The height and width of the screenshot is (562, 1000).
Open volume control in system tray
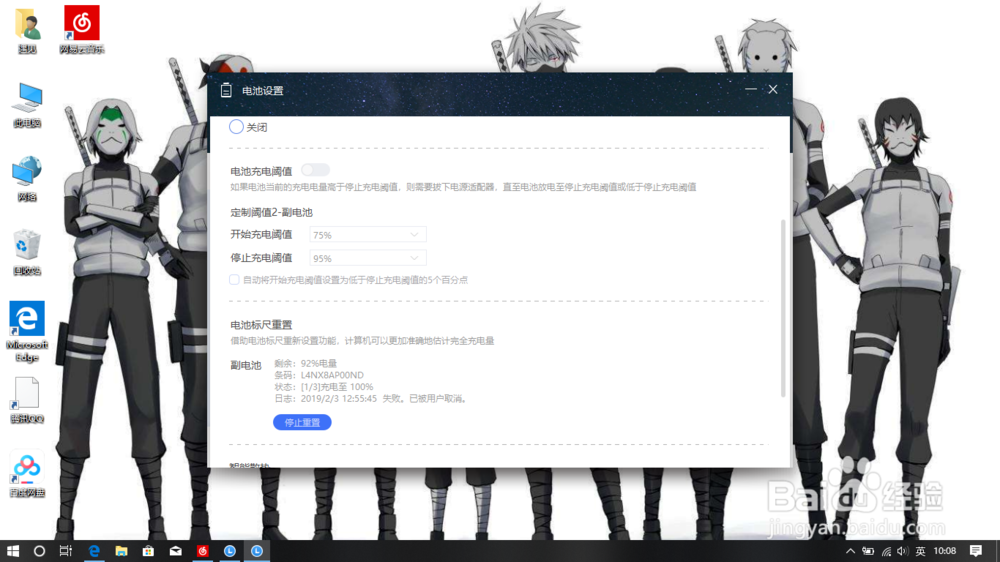pyautogui.click(x=902, y=551)
